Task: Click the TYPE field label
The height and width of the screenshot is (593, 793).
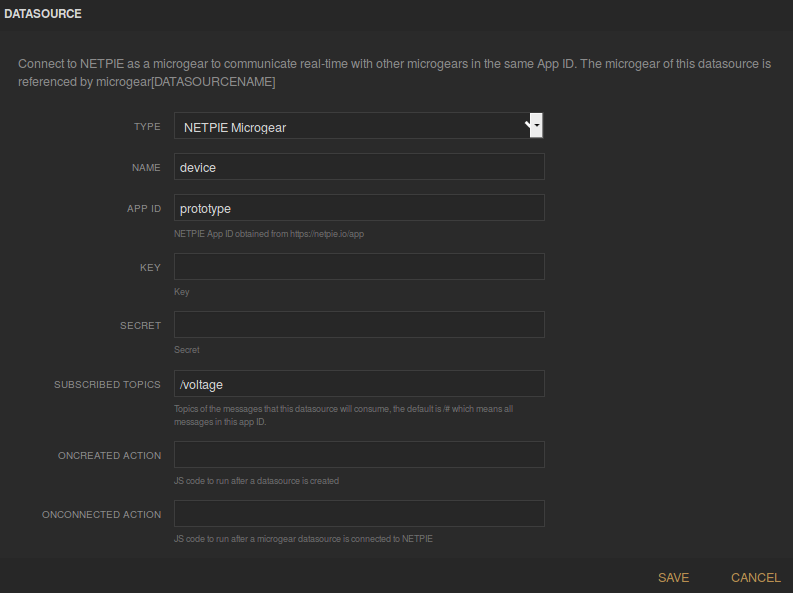Action: pyautogui.click(x=147, y=127)
